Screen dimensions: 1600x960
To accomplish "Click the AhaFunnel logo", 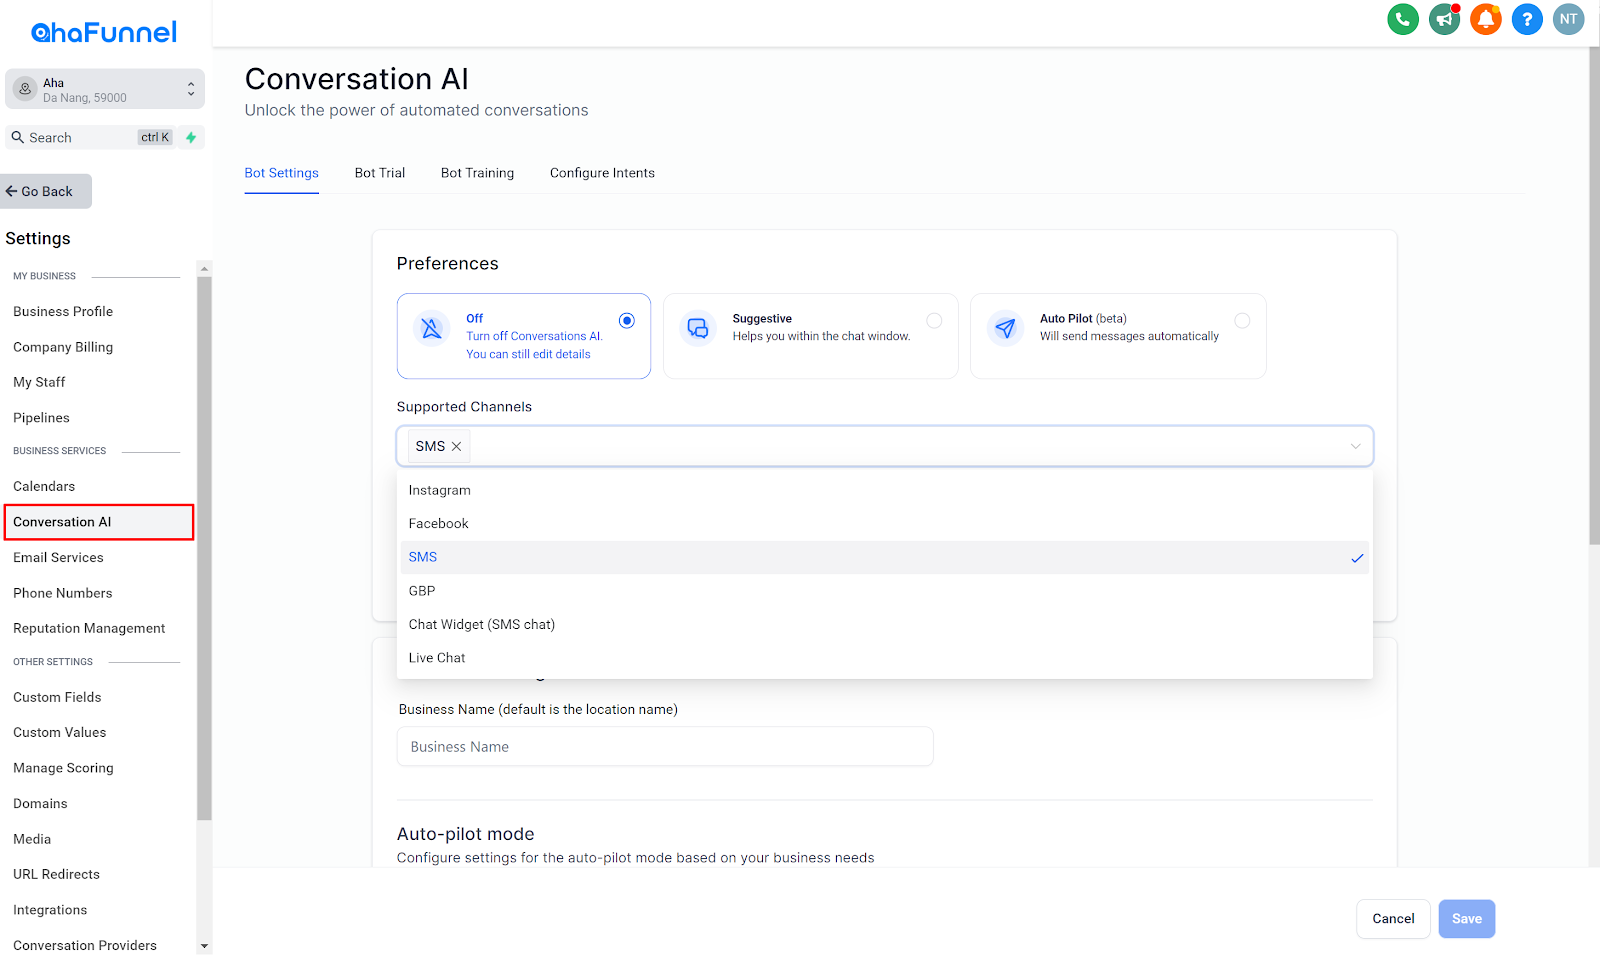I will point(104,33).
